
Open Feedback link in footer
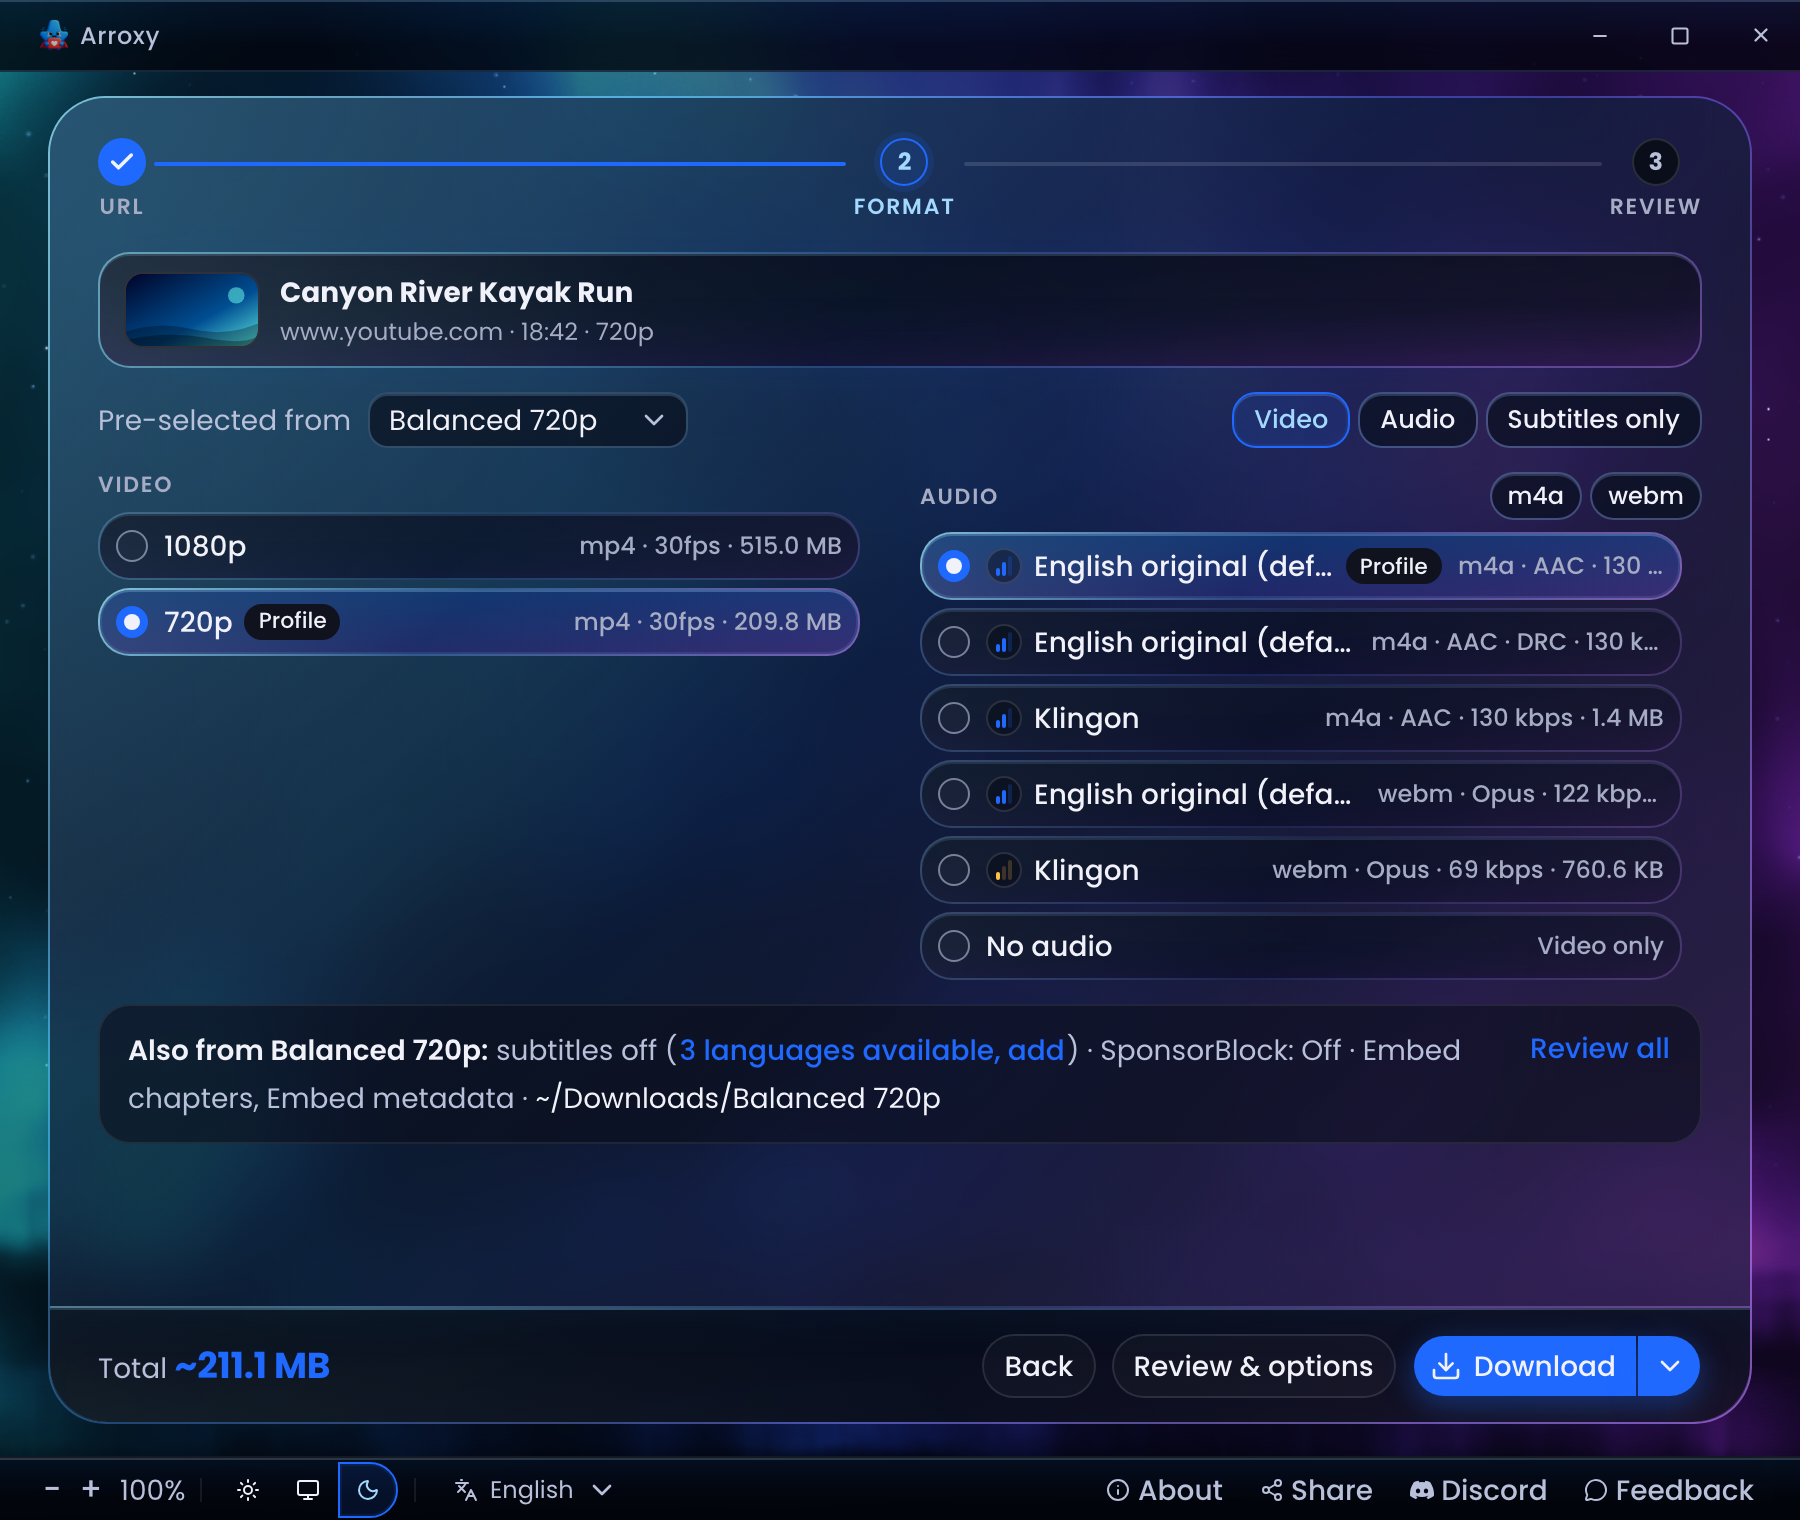[x=1669, y=1491]
